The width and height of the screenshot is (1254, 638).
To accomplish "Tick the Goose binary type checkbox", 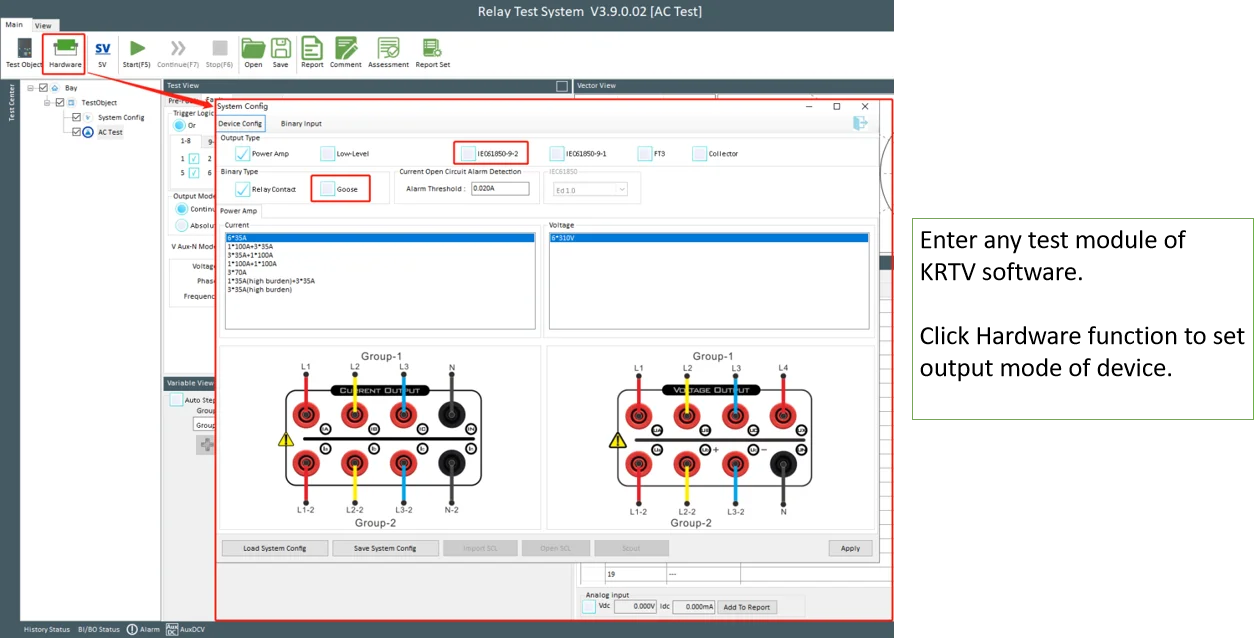I will 328,188.
